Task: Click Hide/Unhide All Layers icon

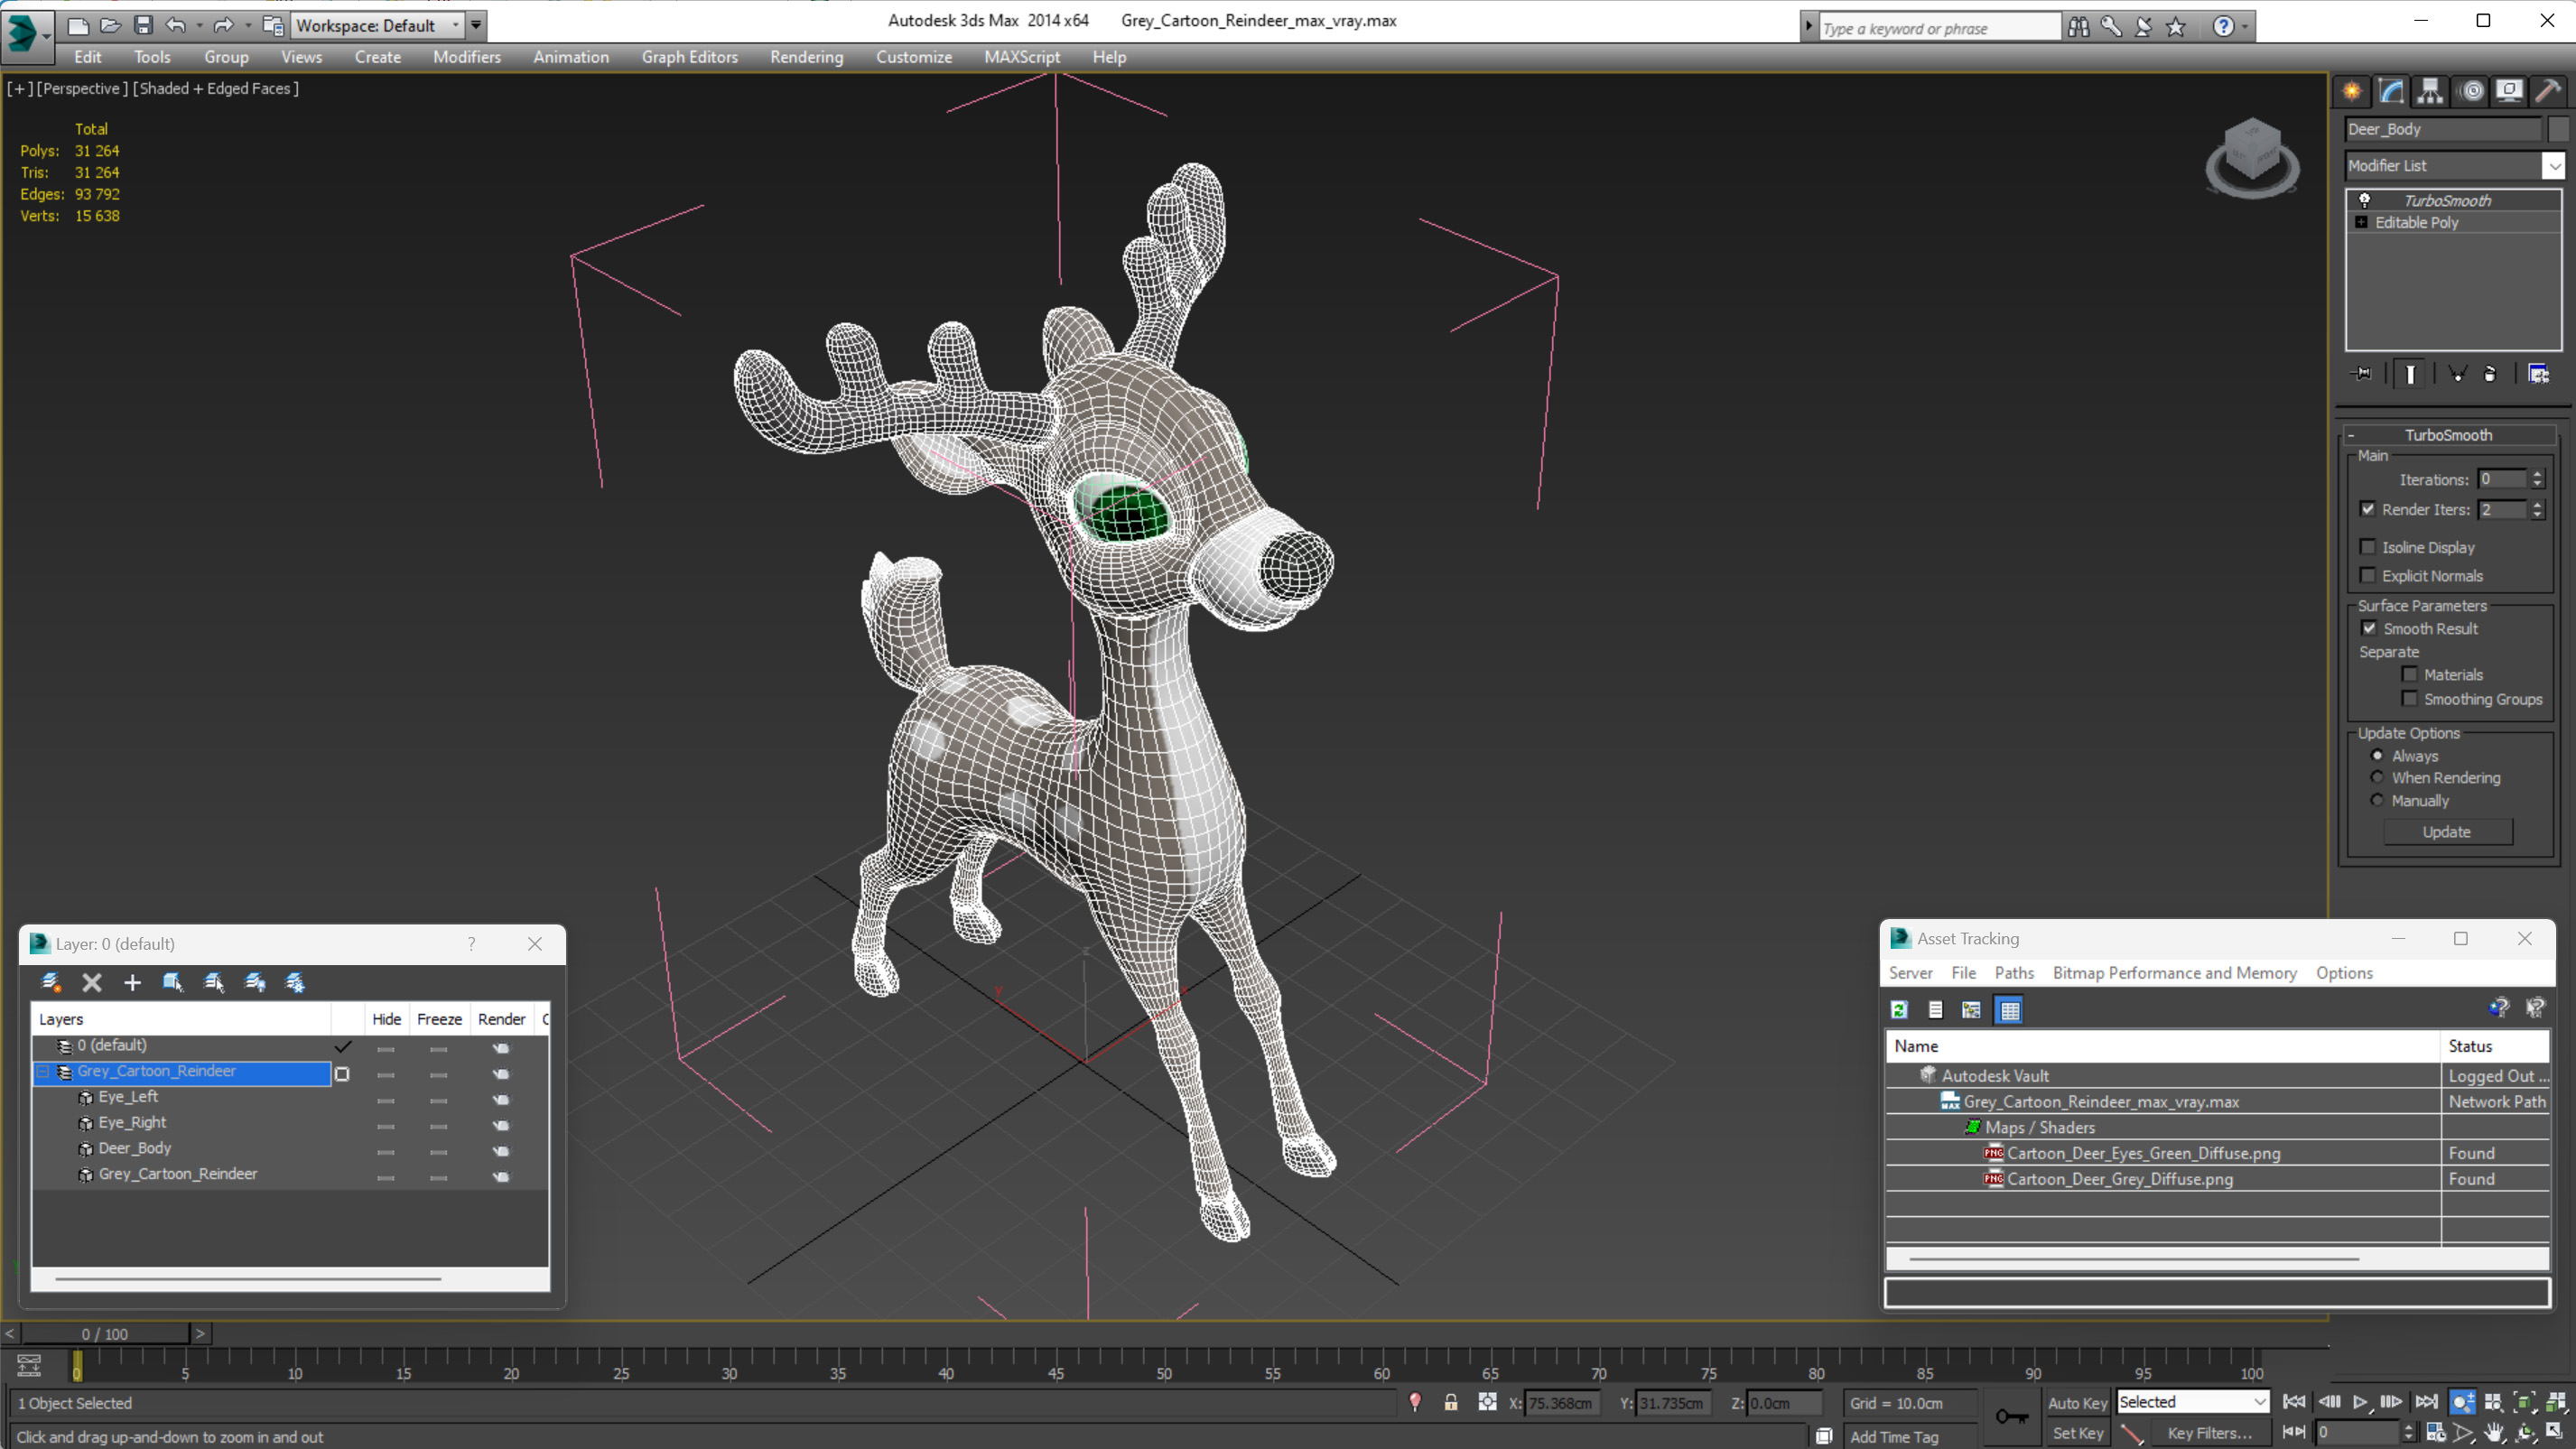Action: tap(255, 982)
